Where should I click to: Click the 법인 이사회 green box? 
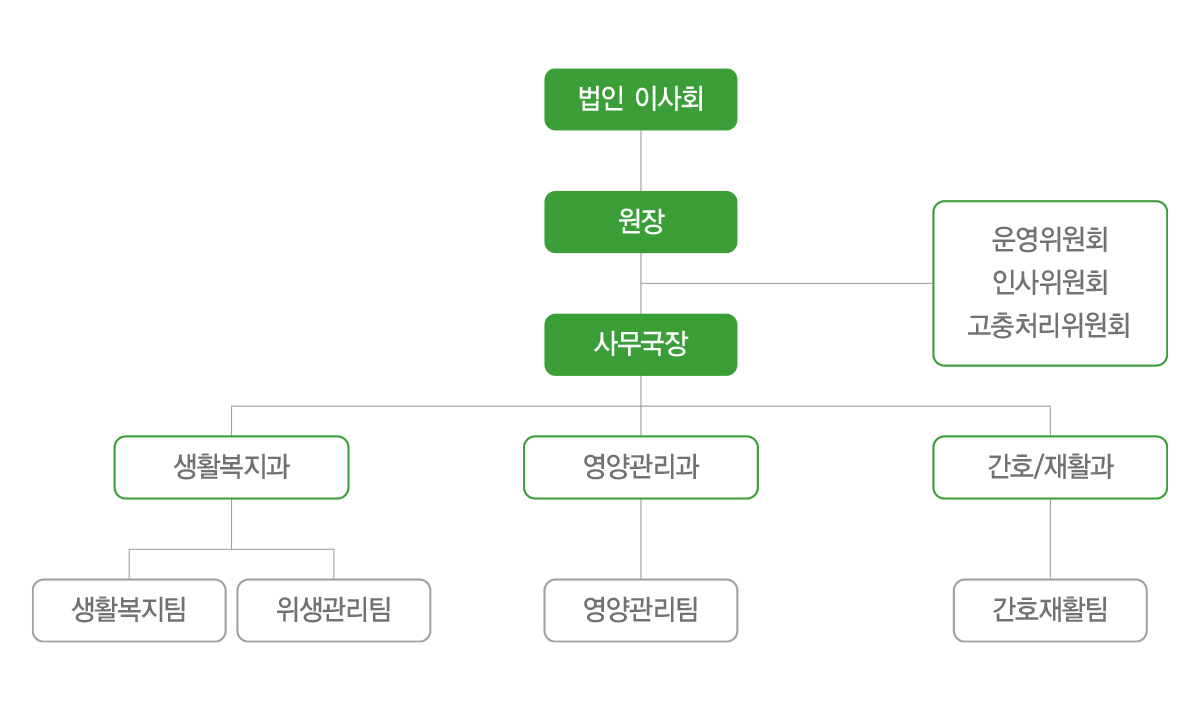(x=641, y=99)
